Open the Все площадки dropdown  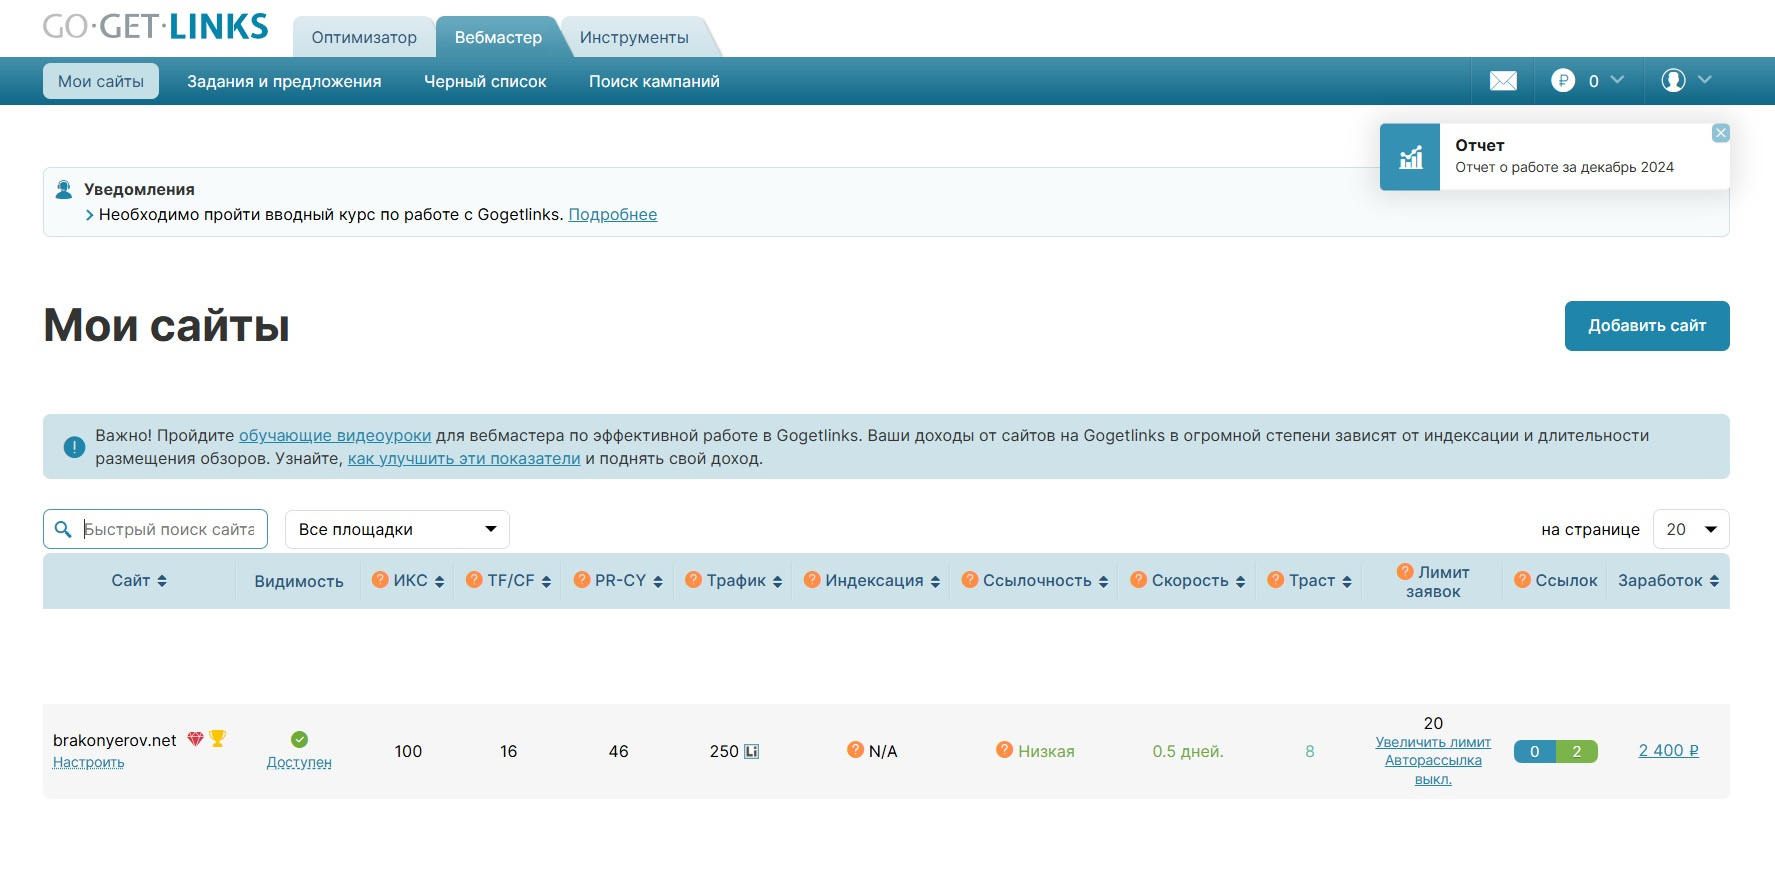(x=397, y=529)
